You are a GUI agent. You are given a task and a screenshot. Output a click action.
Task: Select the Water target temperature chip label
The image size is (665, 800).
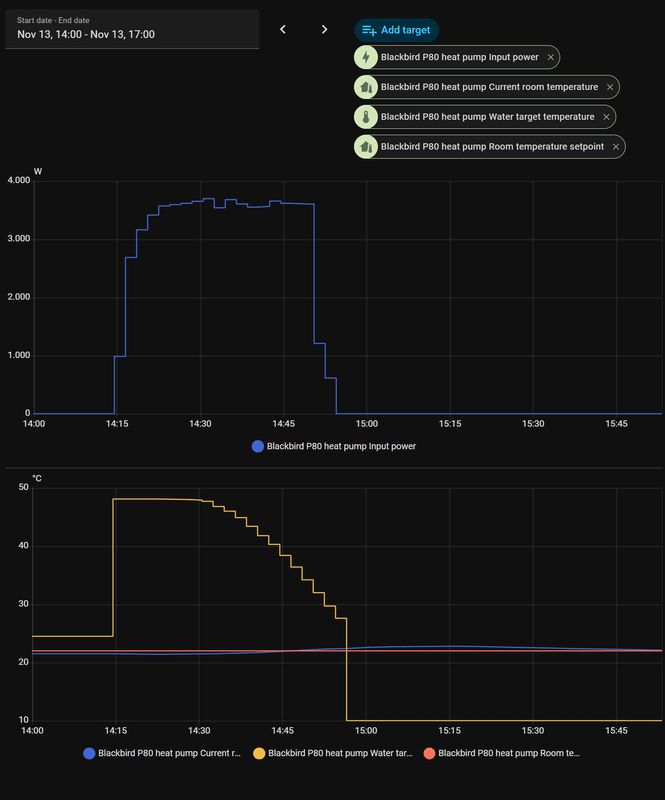pyautogui.click(x=487, y=117)
